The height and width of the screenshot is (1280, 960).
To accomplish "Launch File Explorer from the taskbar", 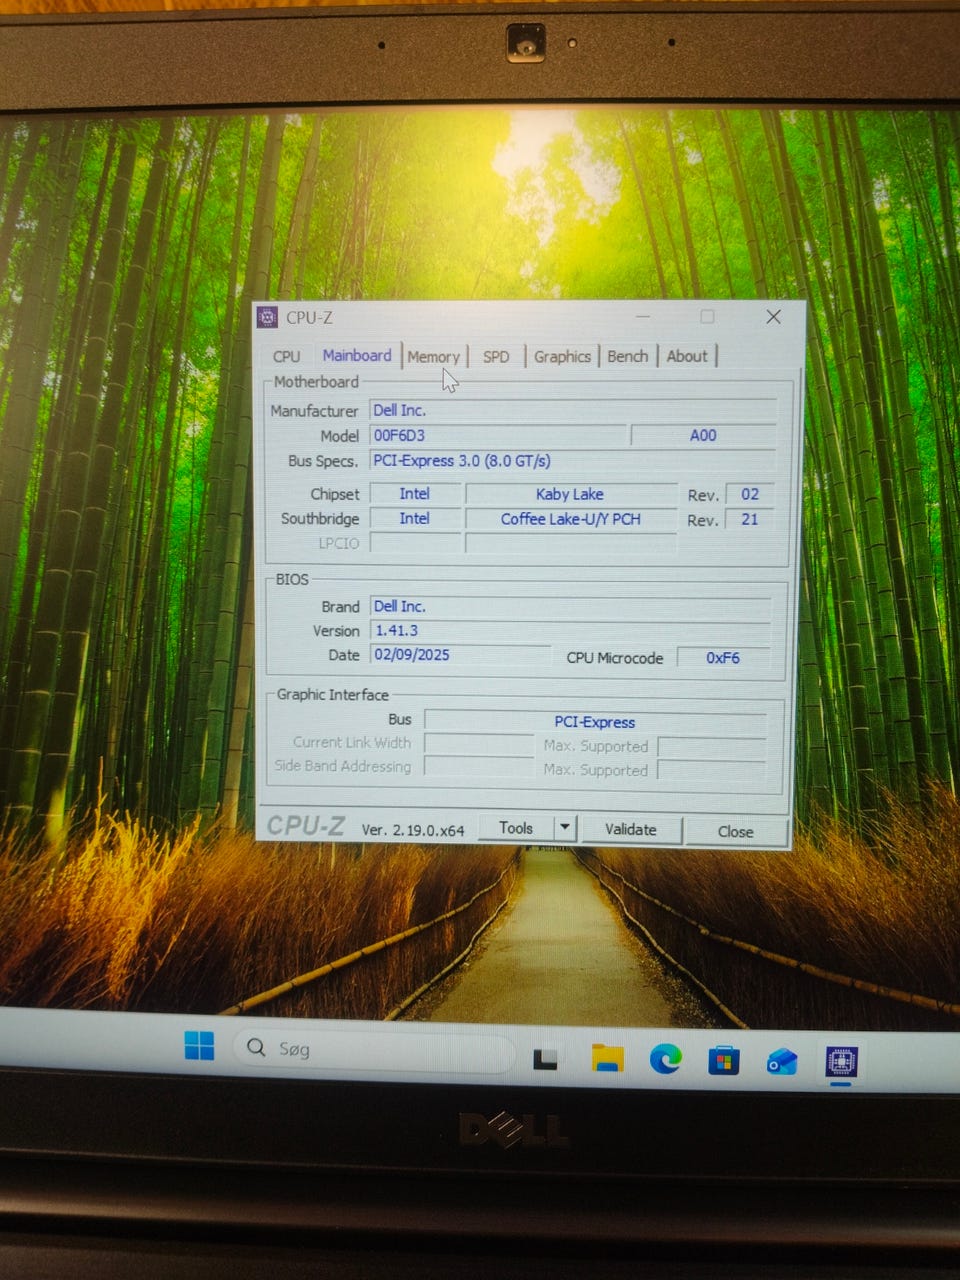I will [607, 1058].
